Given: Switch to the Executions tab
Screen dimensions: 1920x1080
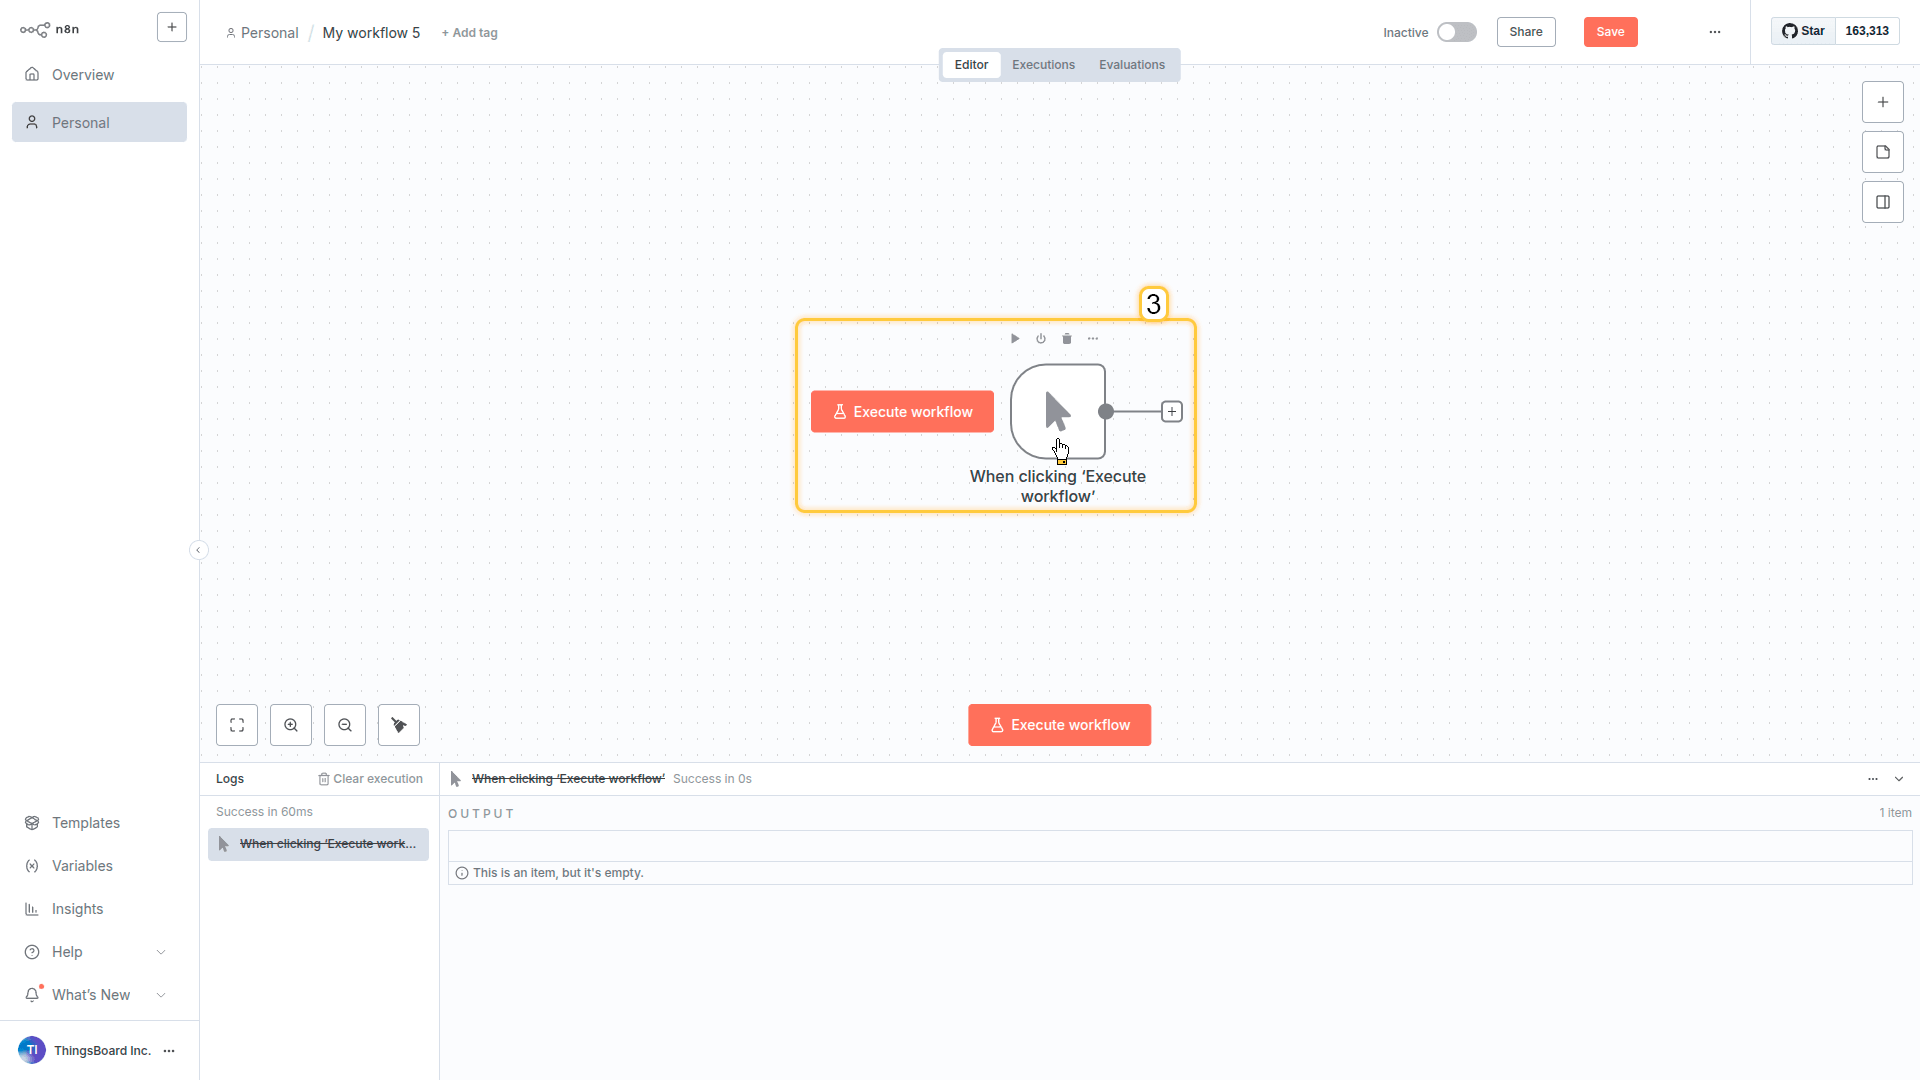Looking at the screenshot, I should (1043, 65).
